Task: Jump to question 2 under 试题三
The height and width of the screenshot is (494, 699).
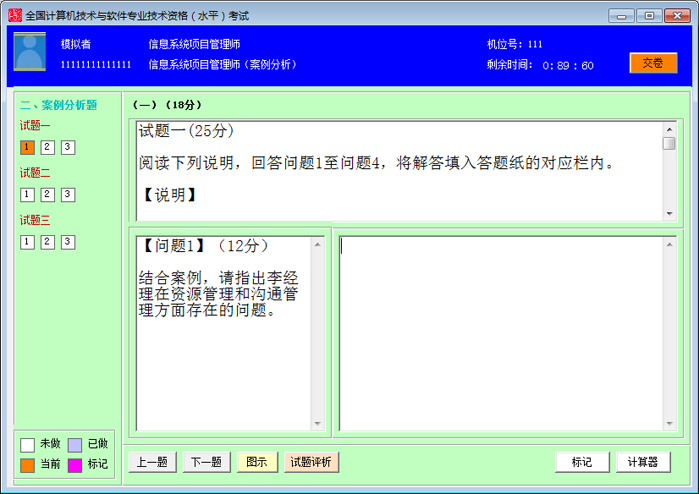Action: click(47, 242)
